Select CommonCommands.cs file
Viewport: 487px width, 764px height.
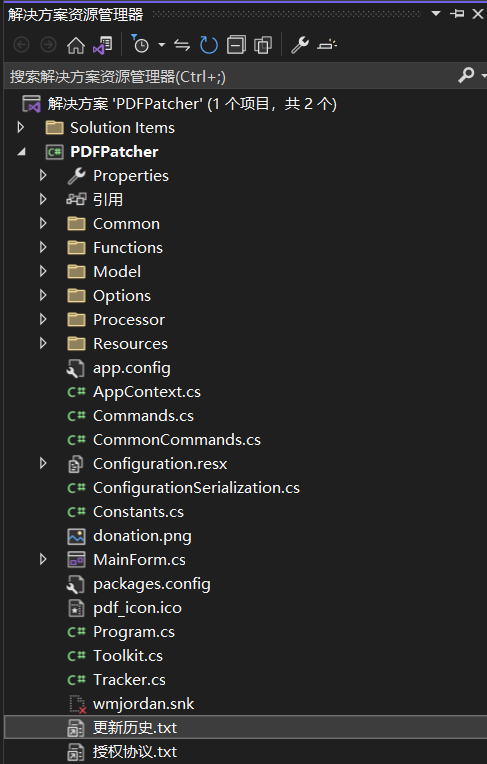177,439
